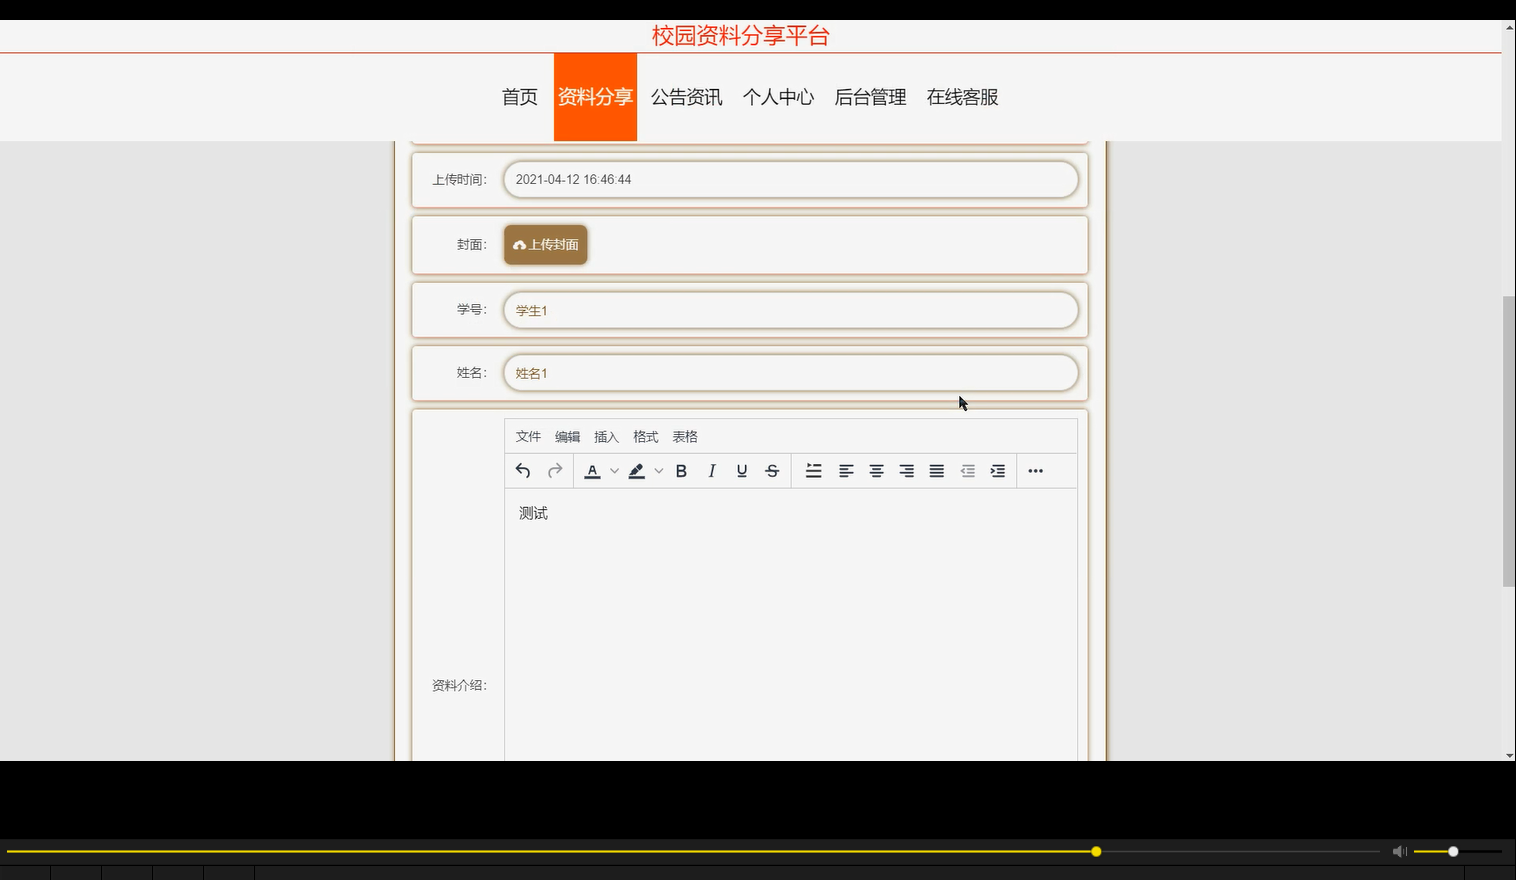Redo the last change
Screen dimensions: 1516x880
(554, 470)
